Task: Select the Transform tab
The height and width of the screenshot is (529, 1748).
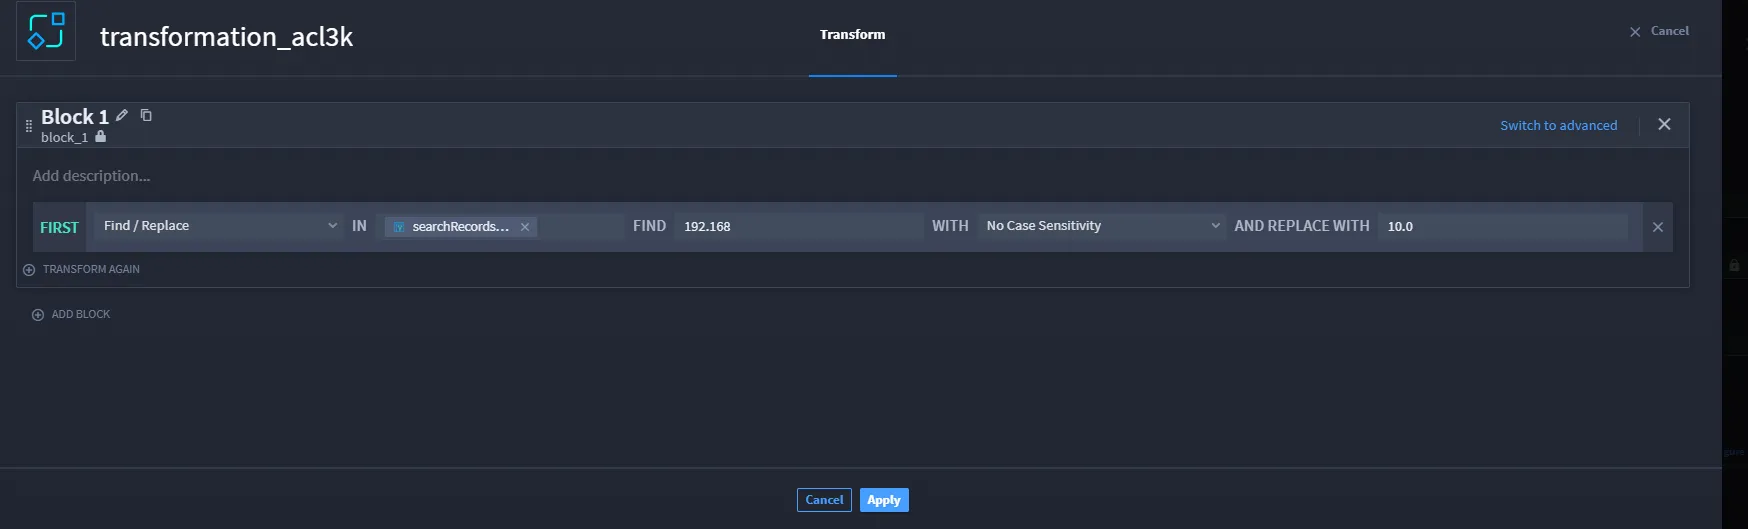Action: click(x=852, y=34)
